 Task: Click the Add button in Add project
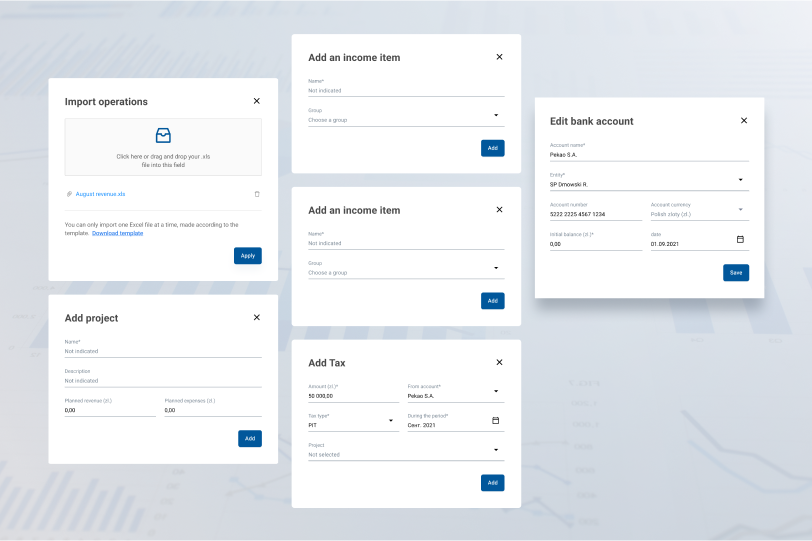tap(249, 438)
